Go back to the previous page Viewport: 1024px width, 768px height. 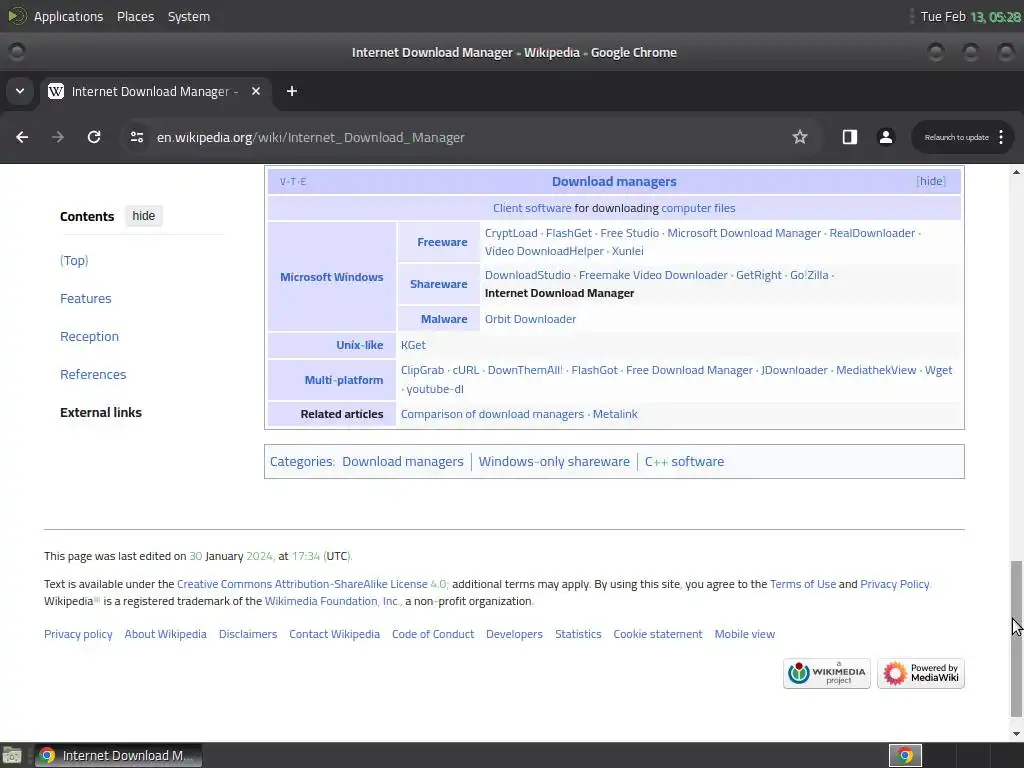(22, 137)
